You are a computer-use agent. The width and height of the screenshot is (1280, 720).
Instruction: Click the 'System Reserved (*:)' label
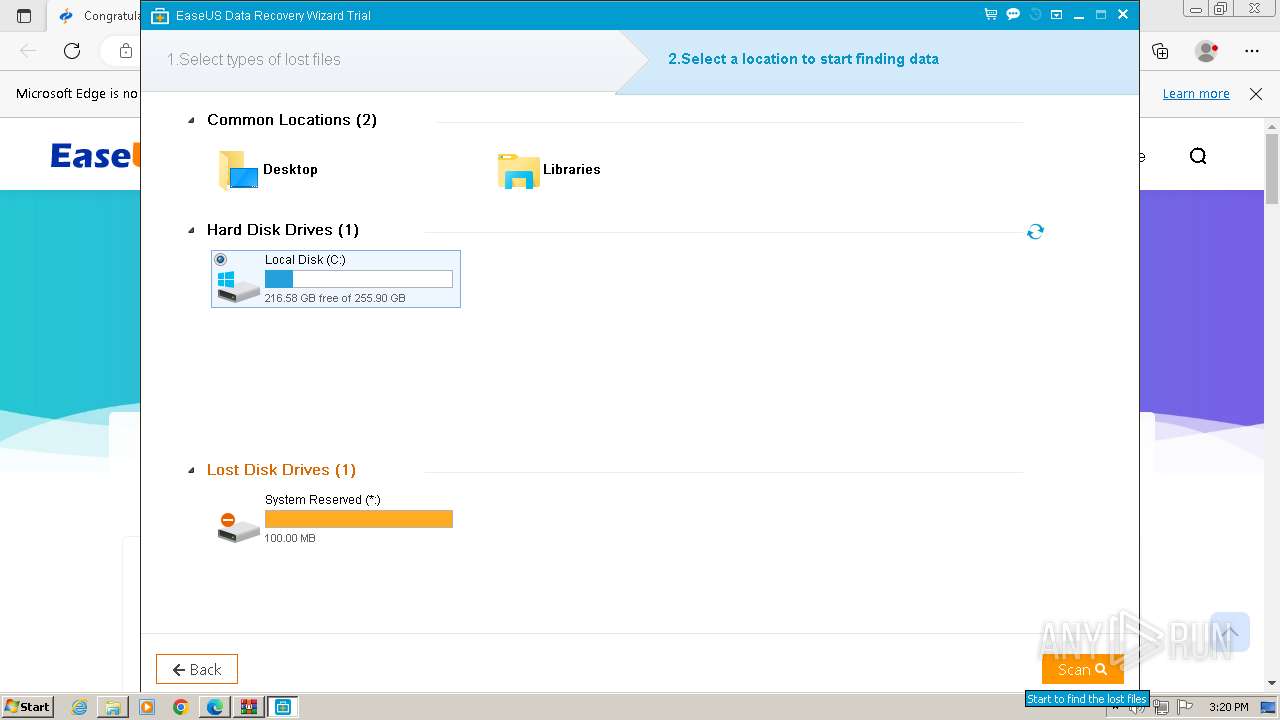(x=323, y=500)
